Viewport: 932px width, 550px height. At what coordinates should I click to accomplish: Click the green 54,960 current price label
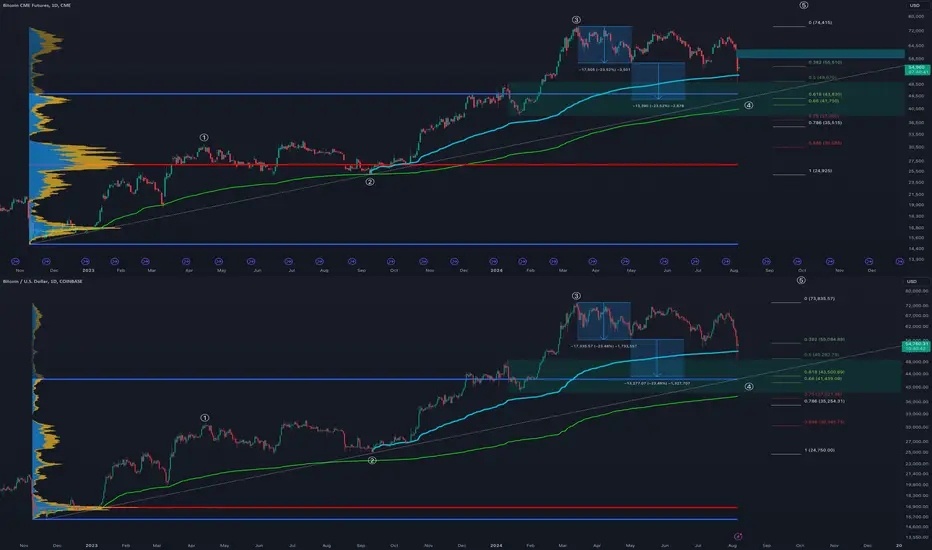point(916,70)
